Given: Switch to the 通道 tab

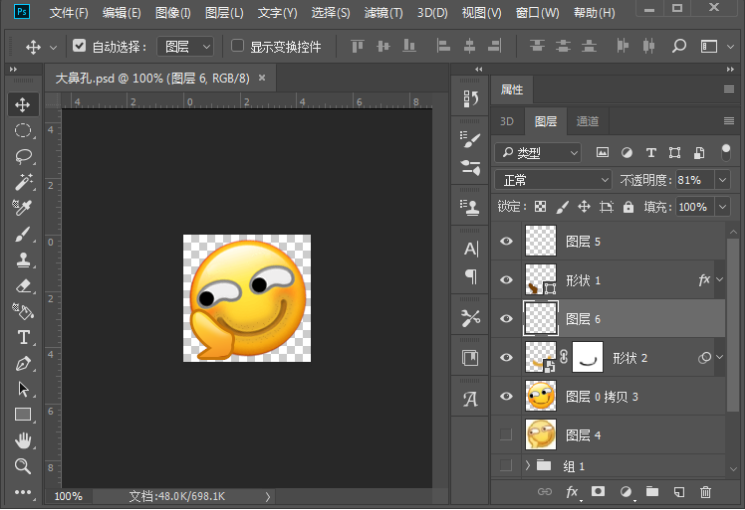Looking at the screenshot, I should click(x=587, y=121).
